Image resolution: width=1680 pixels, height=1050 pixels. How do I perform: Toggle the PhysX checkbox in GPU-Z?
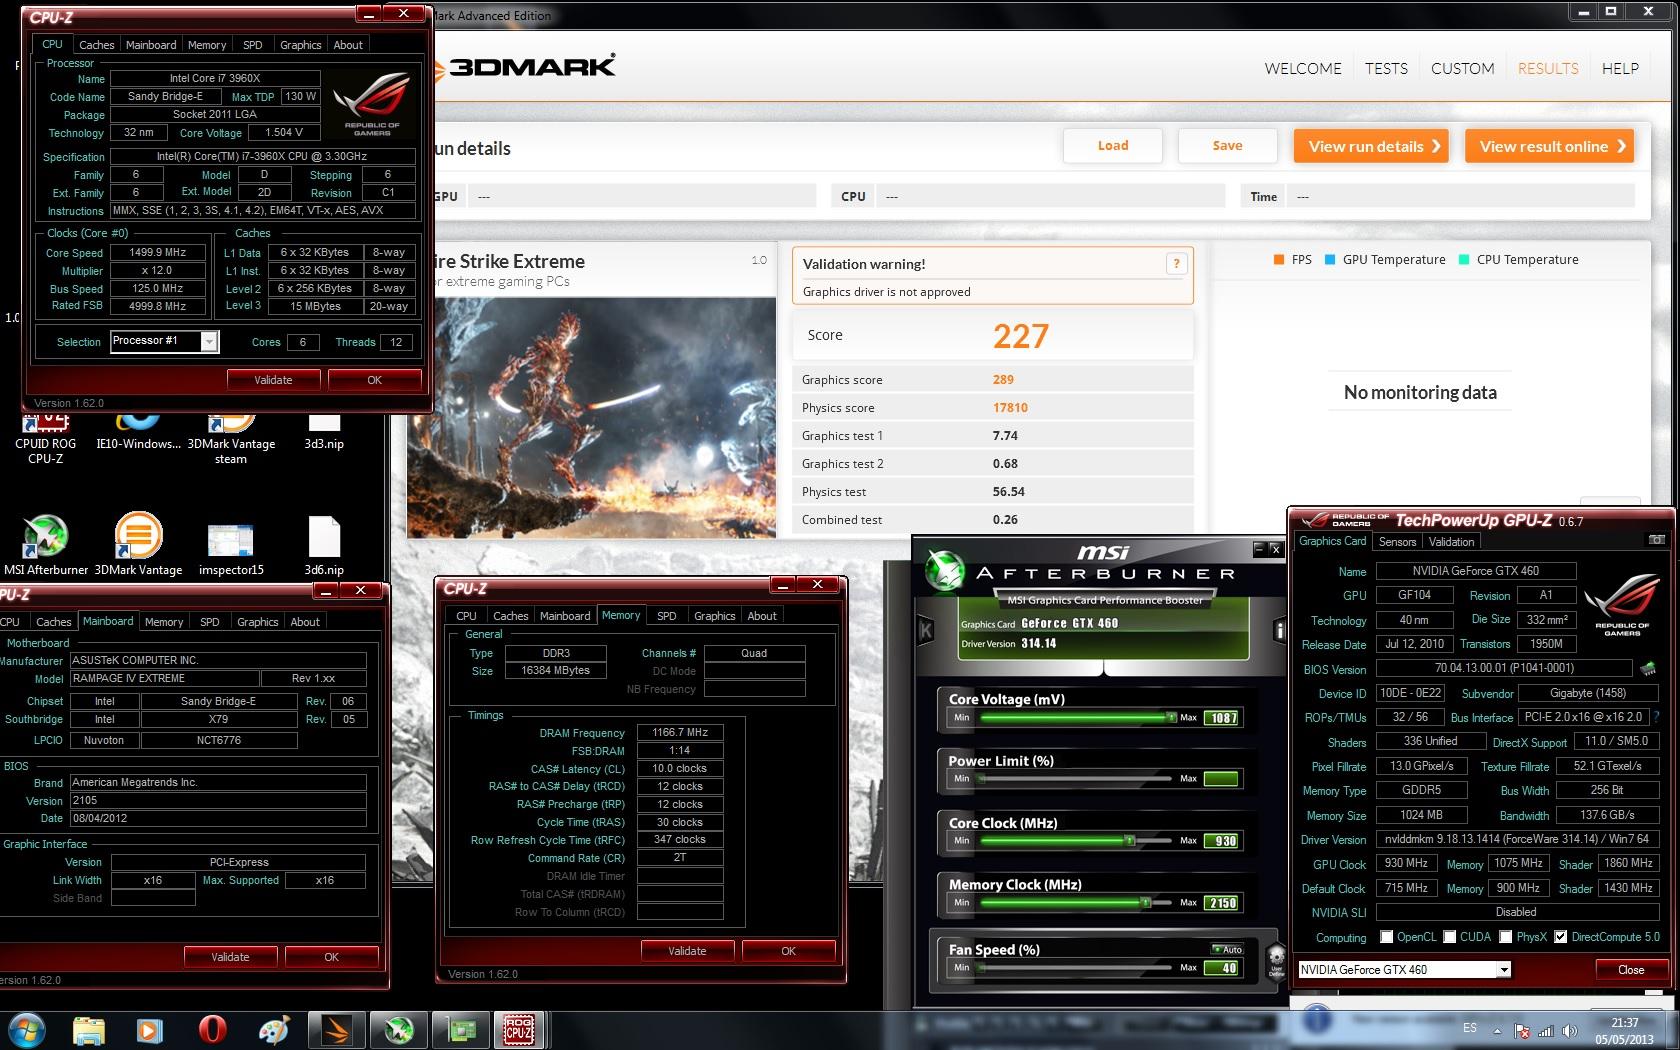point(1506,937)
